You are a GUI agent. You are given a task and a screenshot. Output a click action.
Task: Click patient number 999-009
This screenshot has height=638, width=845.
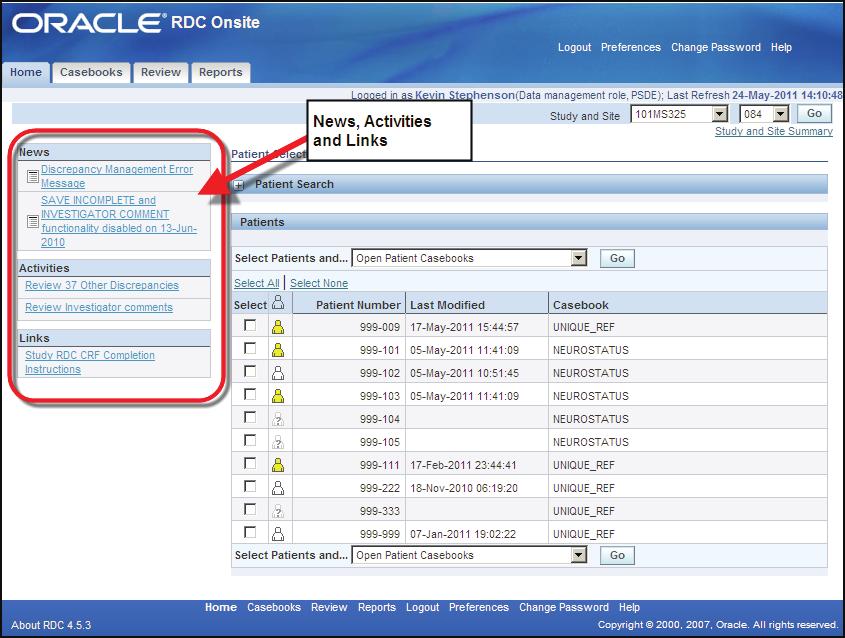[x=380, y=327]
